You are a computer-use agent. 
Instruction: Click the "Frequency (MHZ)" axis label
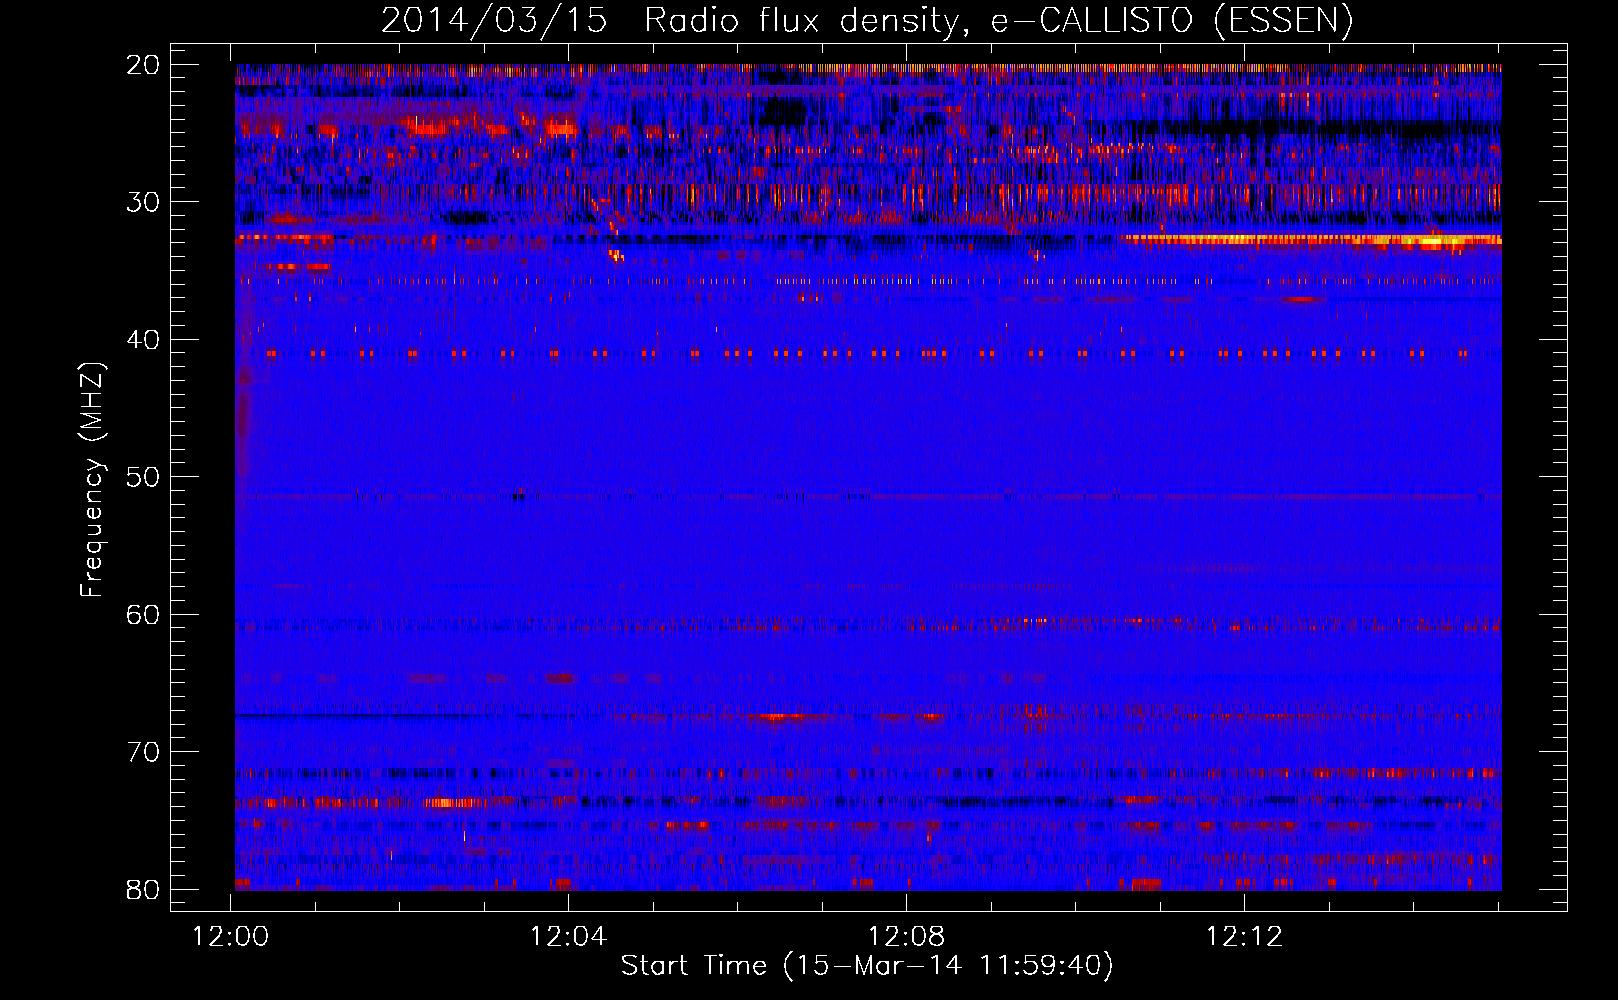(92, 480)
